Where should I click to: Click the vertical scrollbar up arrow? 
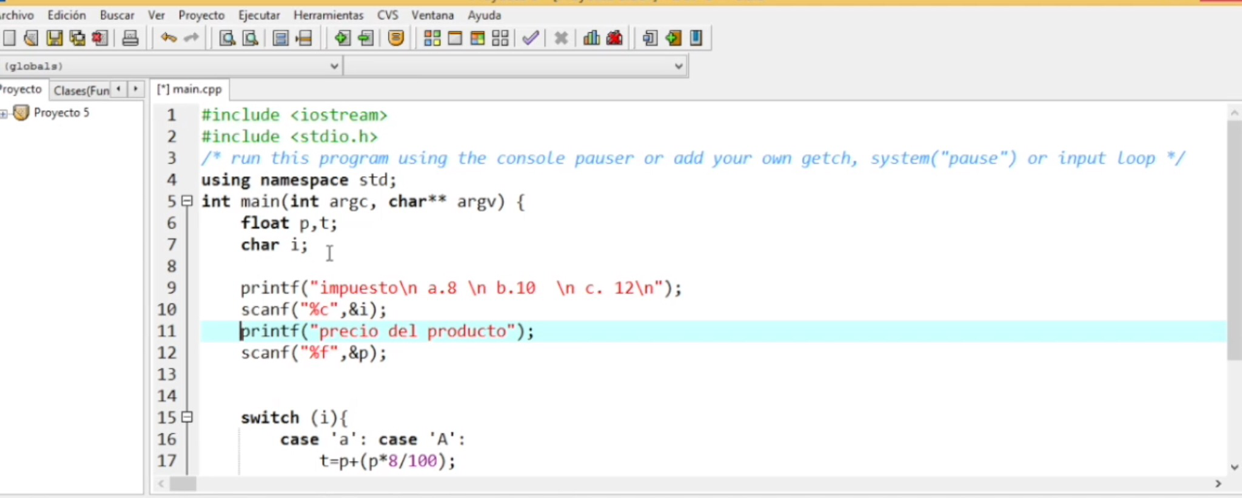pos(1234,112)
